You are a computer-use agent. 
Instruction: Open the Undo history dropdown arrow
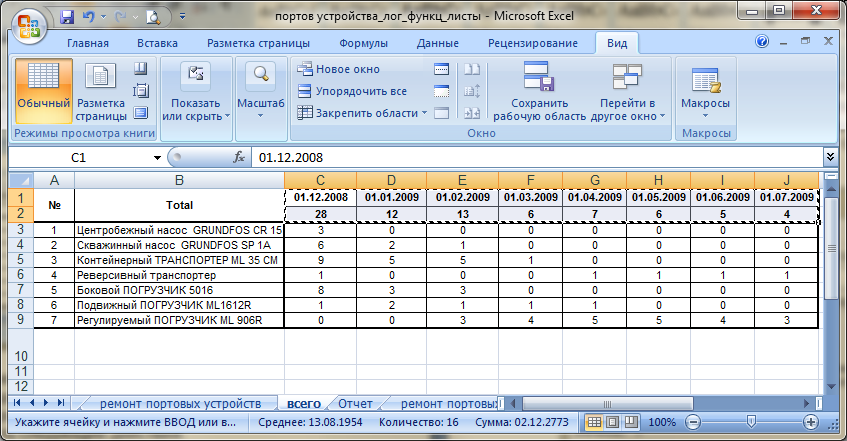pos(104,17)
